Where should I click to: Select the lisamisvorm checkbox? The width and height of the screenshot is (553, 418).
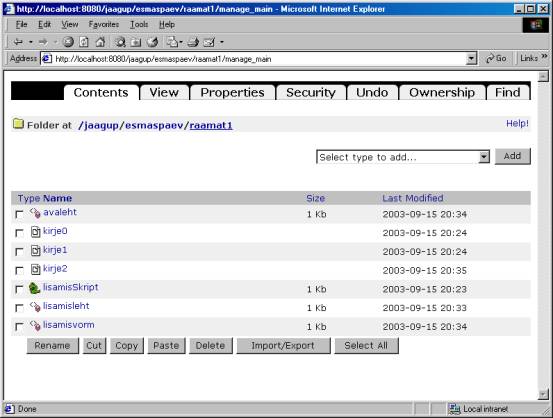coord(19,327)
